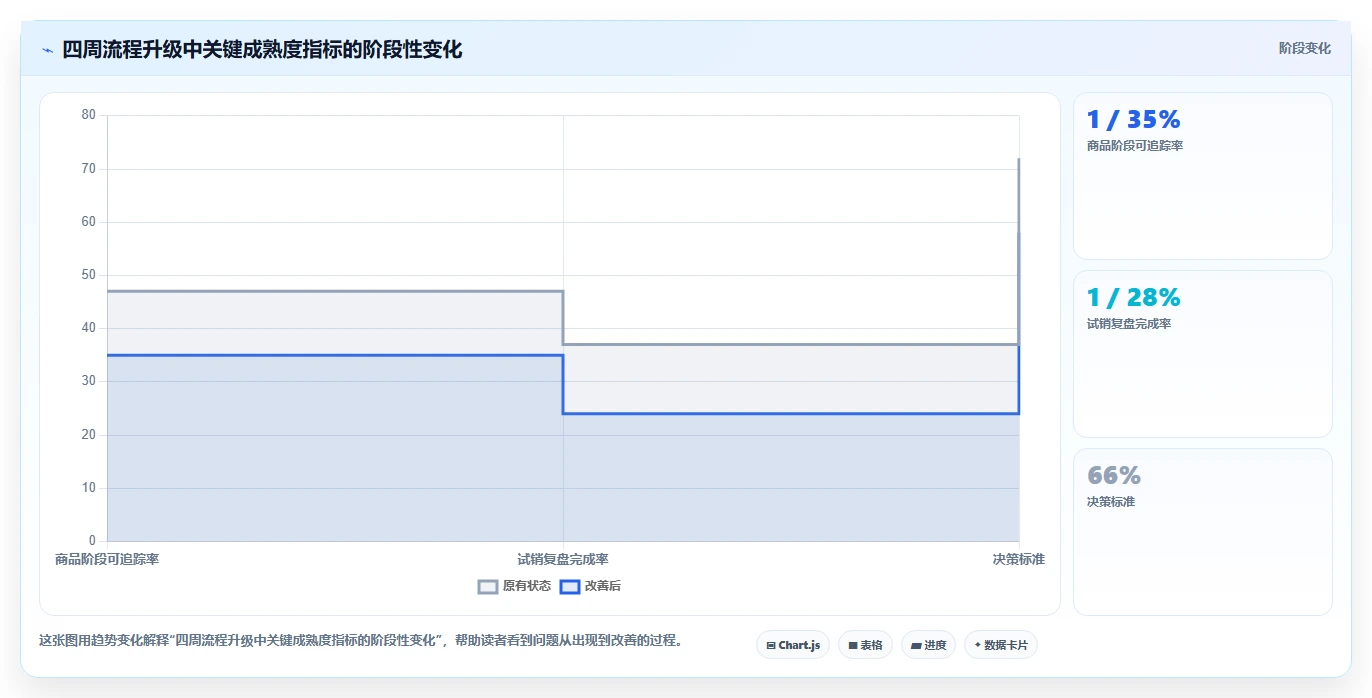Click y-axis tick label 60
The width and height of the screenshot is (1372, 698).
coord(89,222)
